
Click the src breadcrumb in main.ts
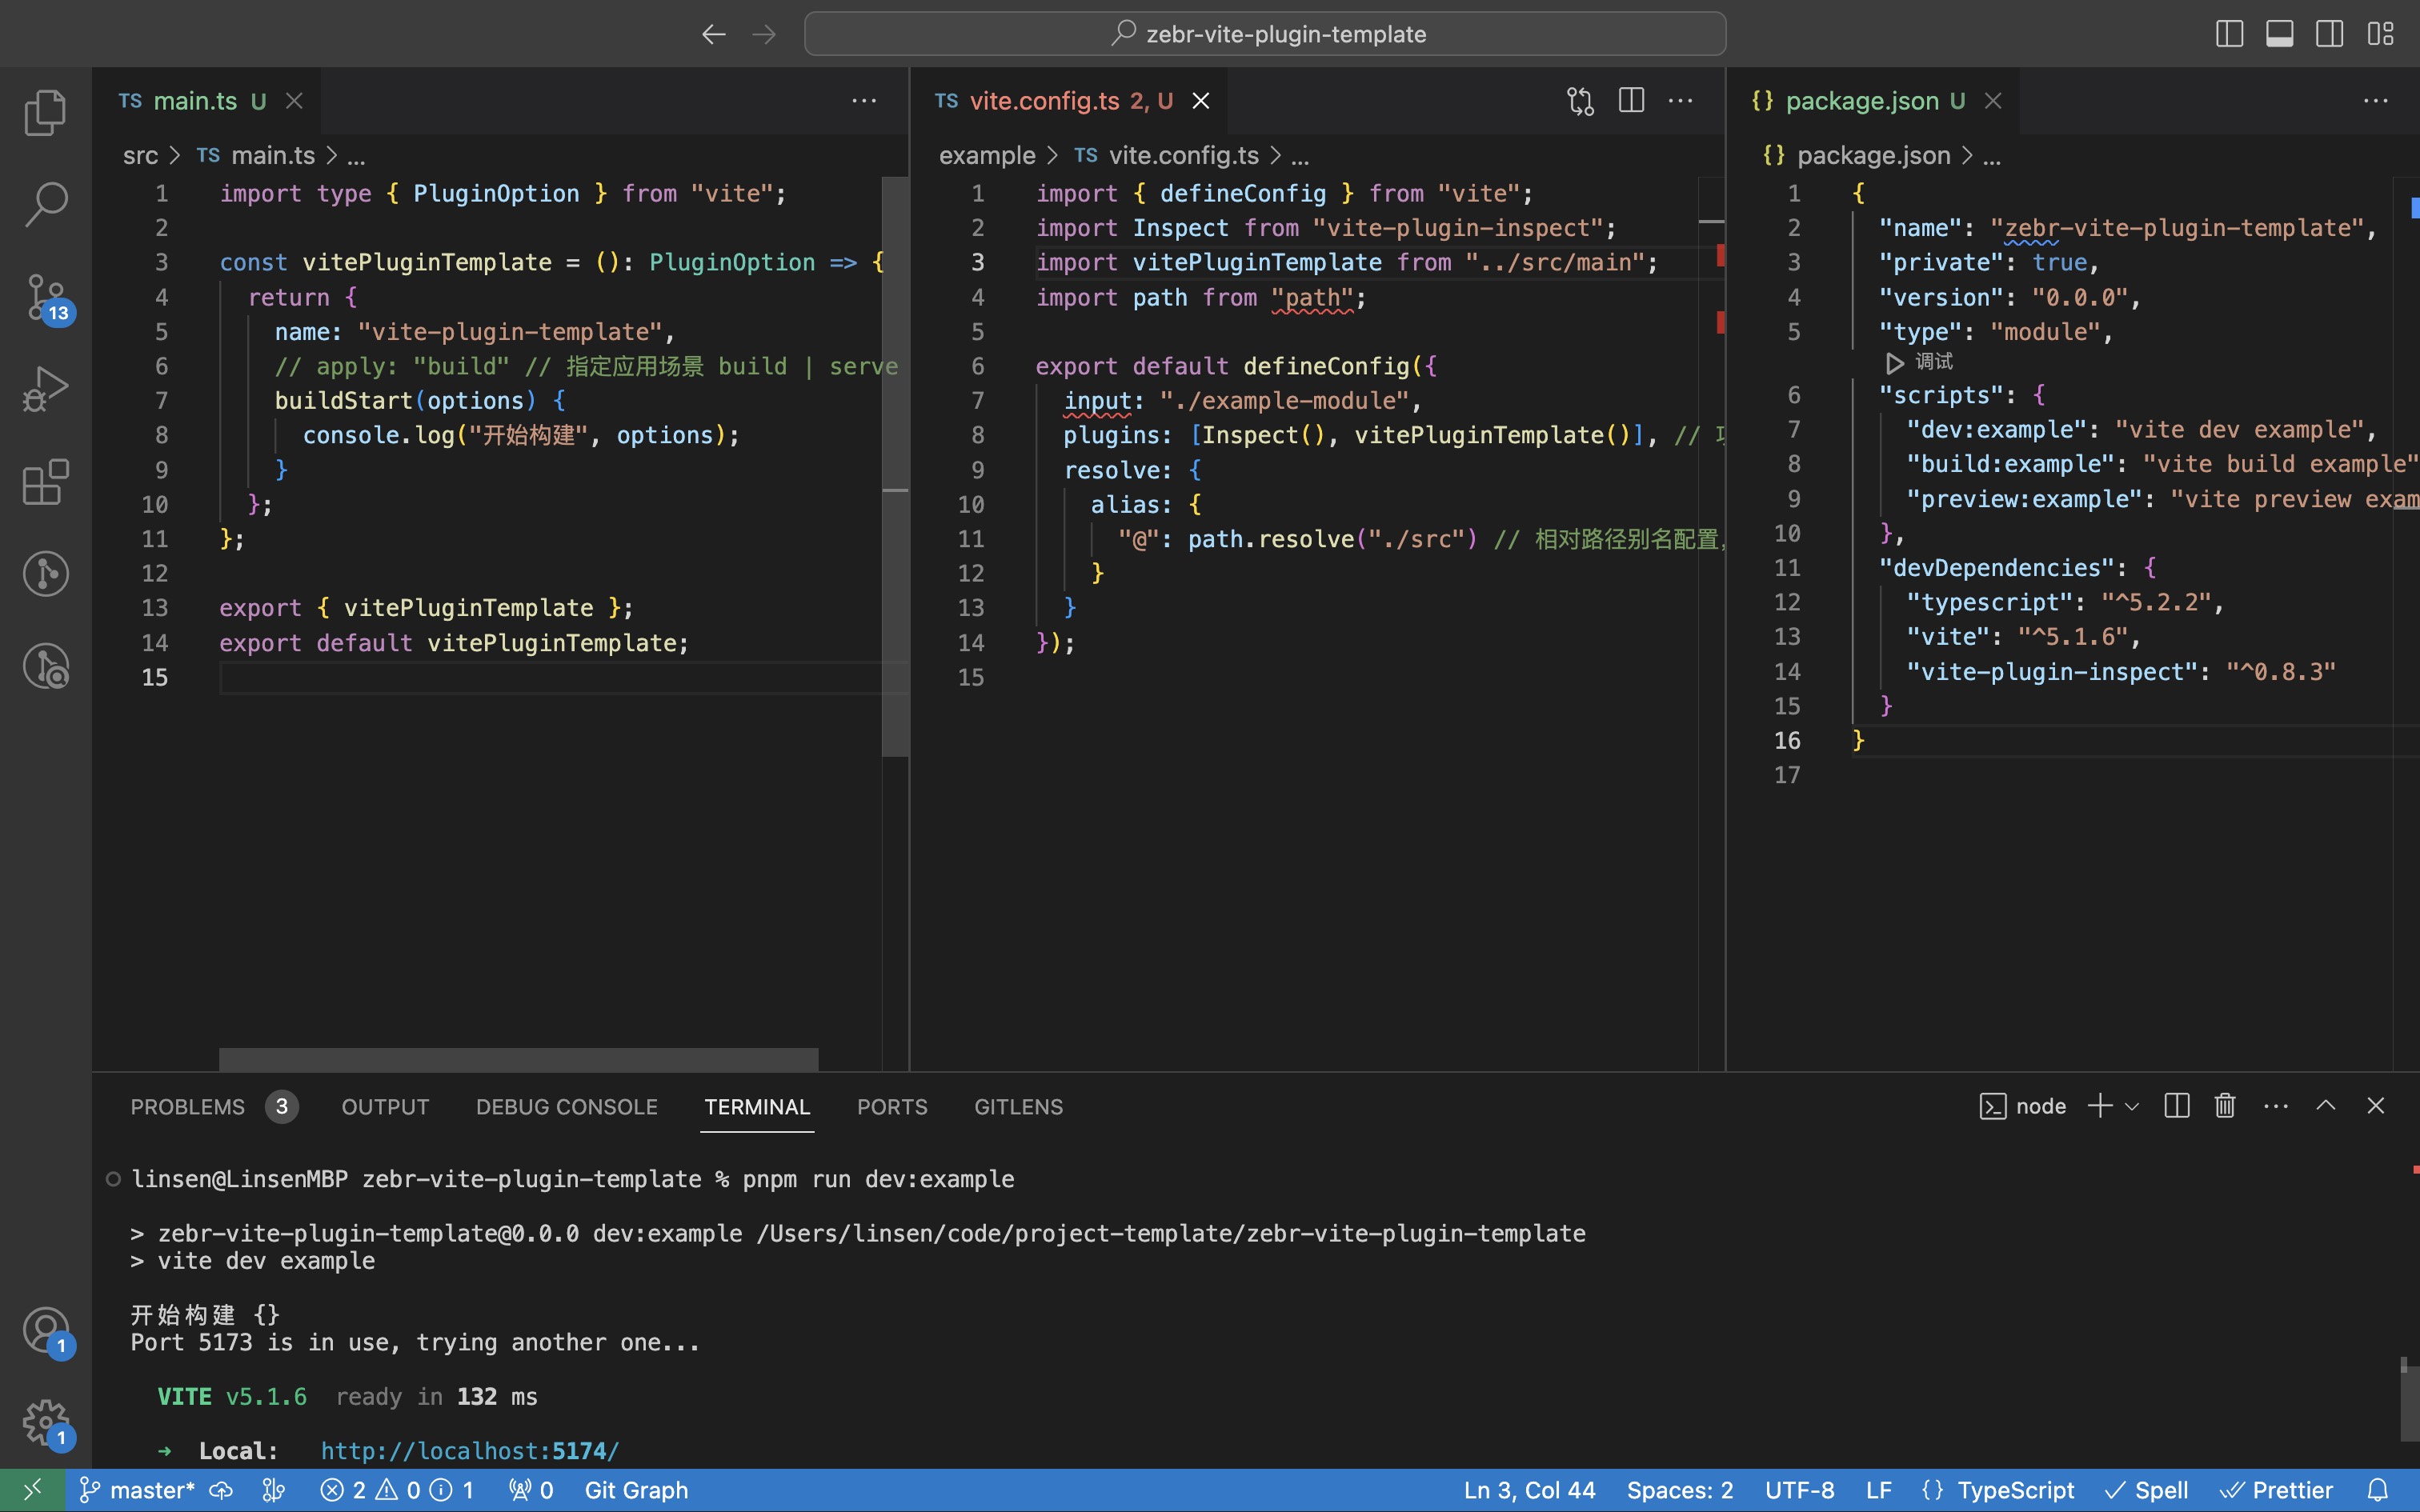point(140,155)
